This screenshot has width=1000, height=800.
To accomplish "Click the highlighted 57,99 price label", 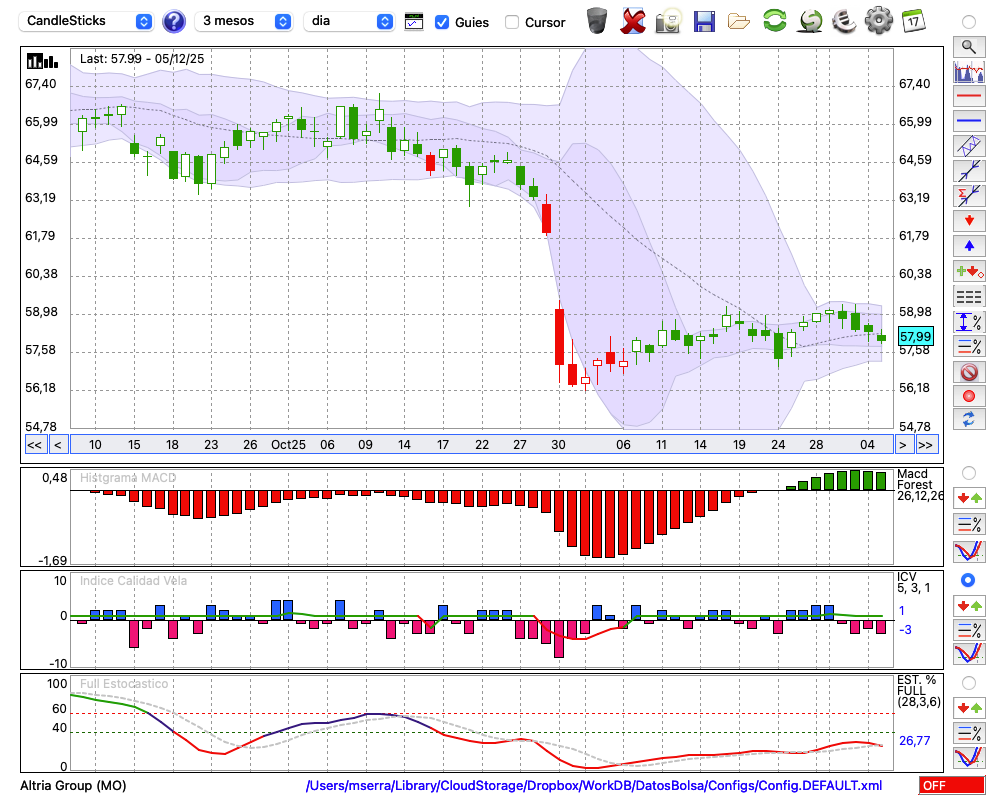I will [915, 336].
